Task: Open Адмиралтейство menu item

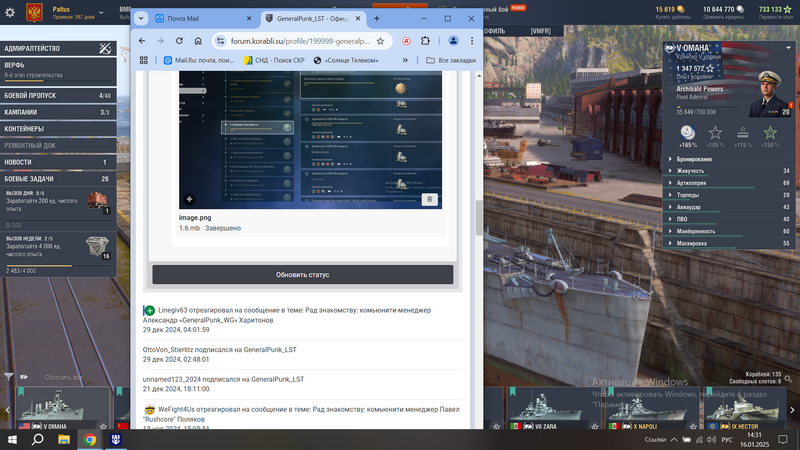Action: click(58, 48)
